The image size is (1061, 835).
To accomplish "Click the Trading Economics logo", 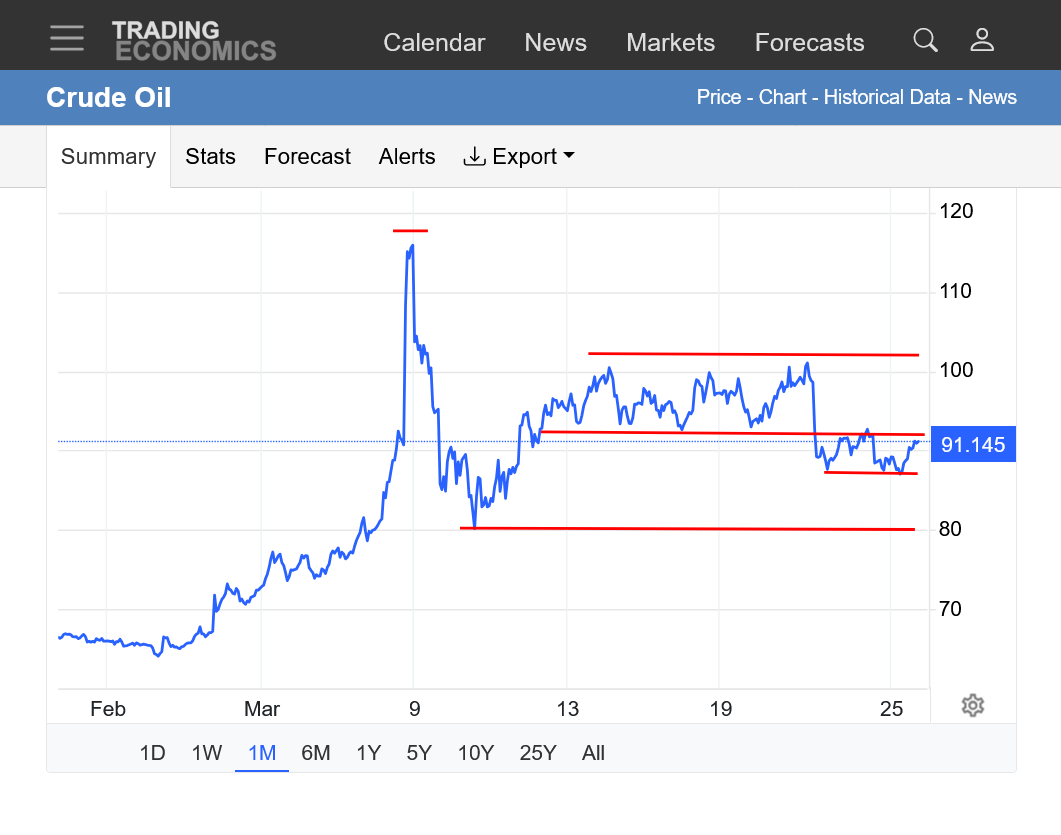I will point(193,41).
